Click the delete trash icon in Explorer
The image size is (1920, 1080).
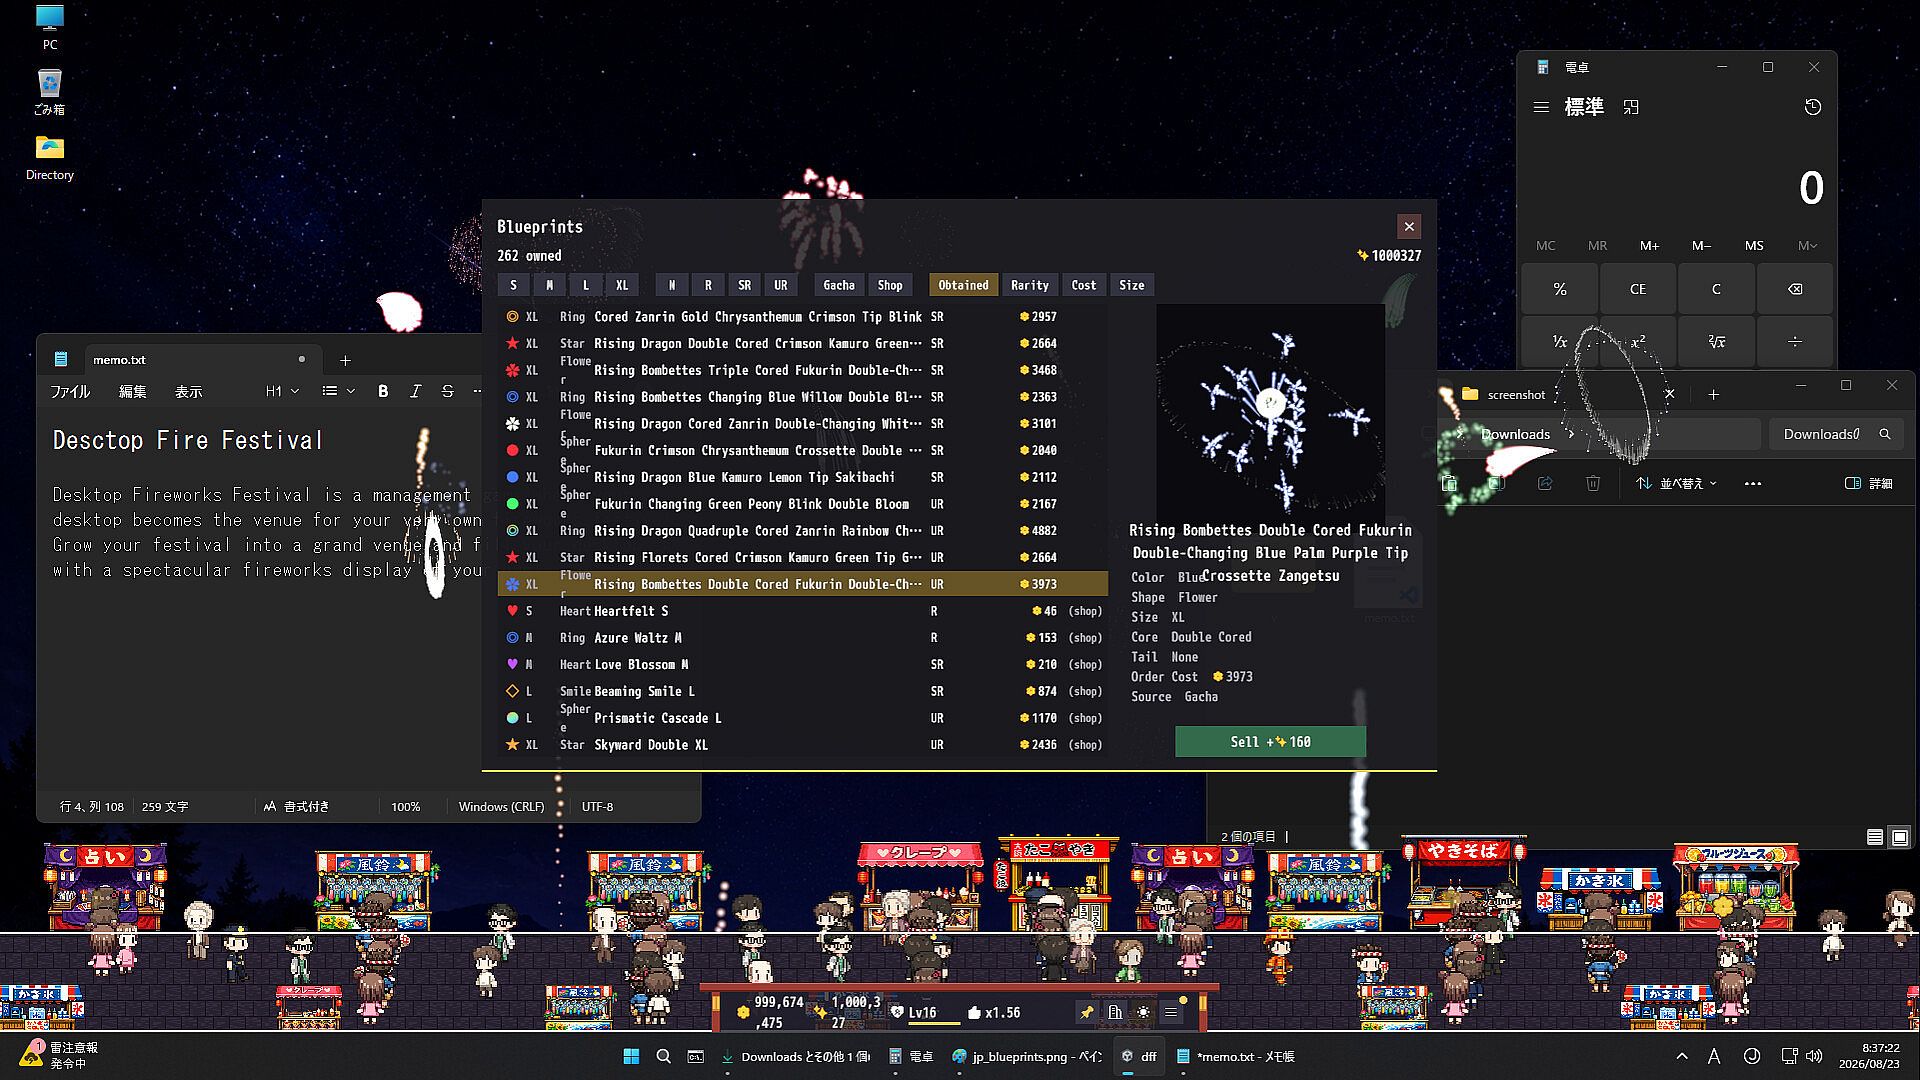tap(1593, 484)
